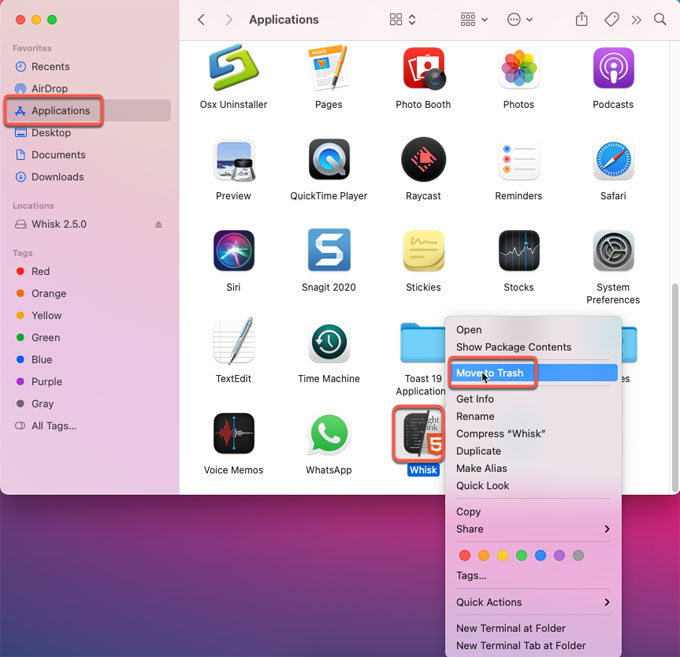Viewport: 680px width, 657px height.
Task: Select the Pages app icon
Action: 328,68
